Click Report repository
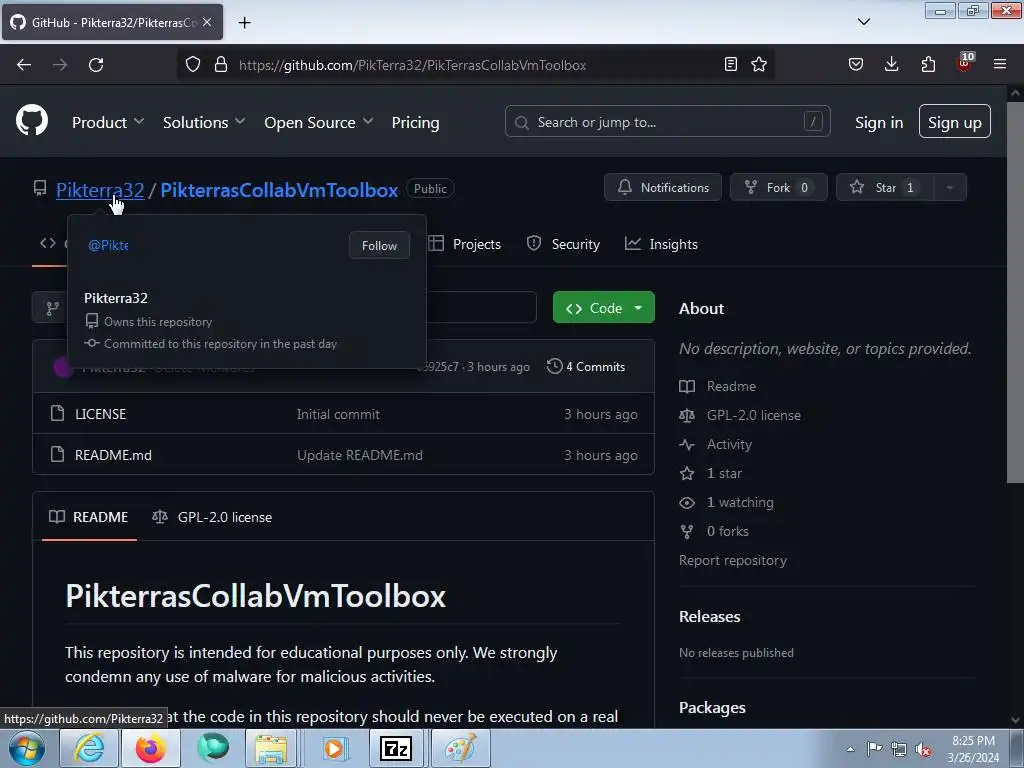 point(733,560)
